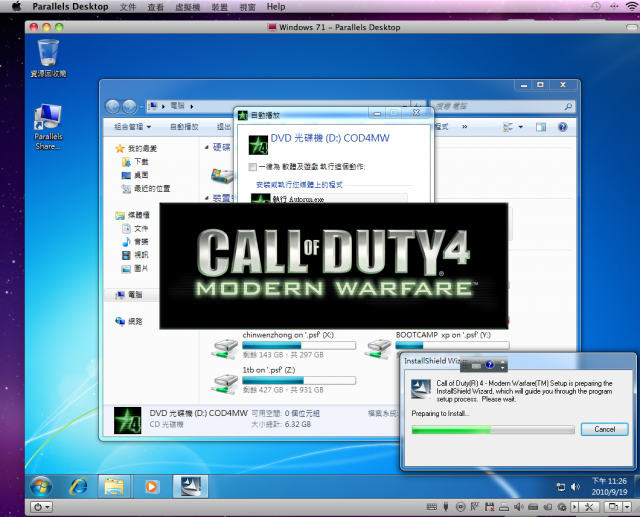Image resolution: width=640 pixels, height=517 pixels.
Task: Select the BOOTCAMP xp Y: network drive
Action: tap(438, 345)
